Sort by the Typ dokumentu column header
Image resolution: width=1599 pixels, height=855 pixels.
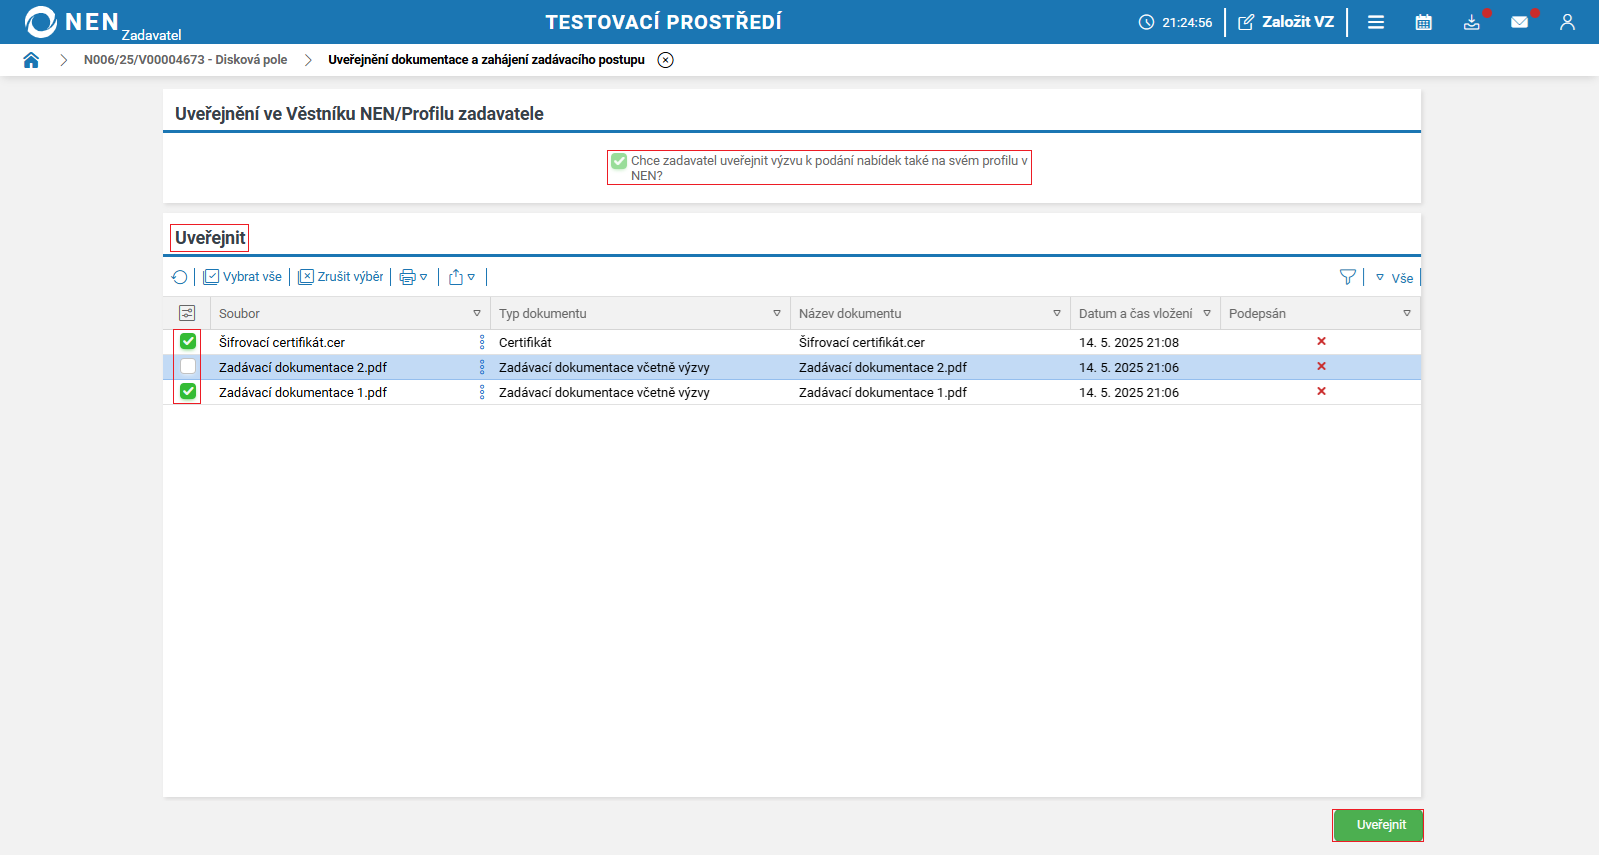543,313
